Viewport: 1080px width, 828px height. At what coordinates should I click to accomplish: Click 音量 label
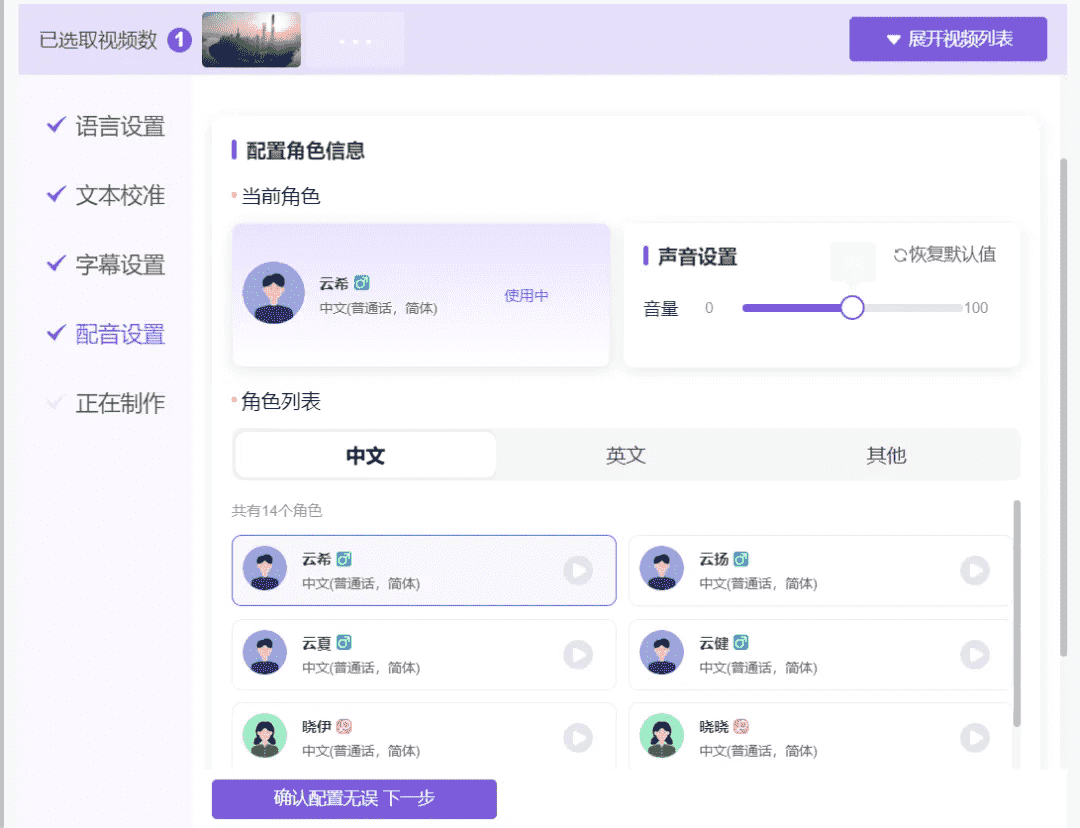[661, 308]
